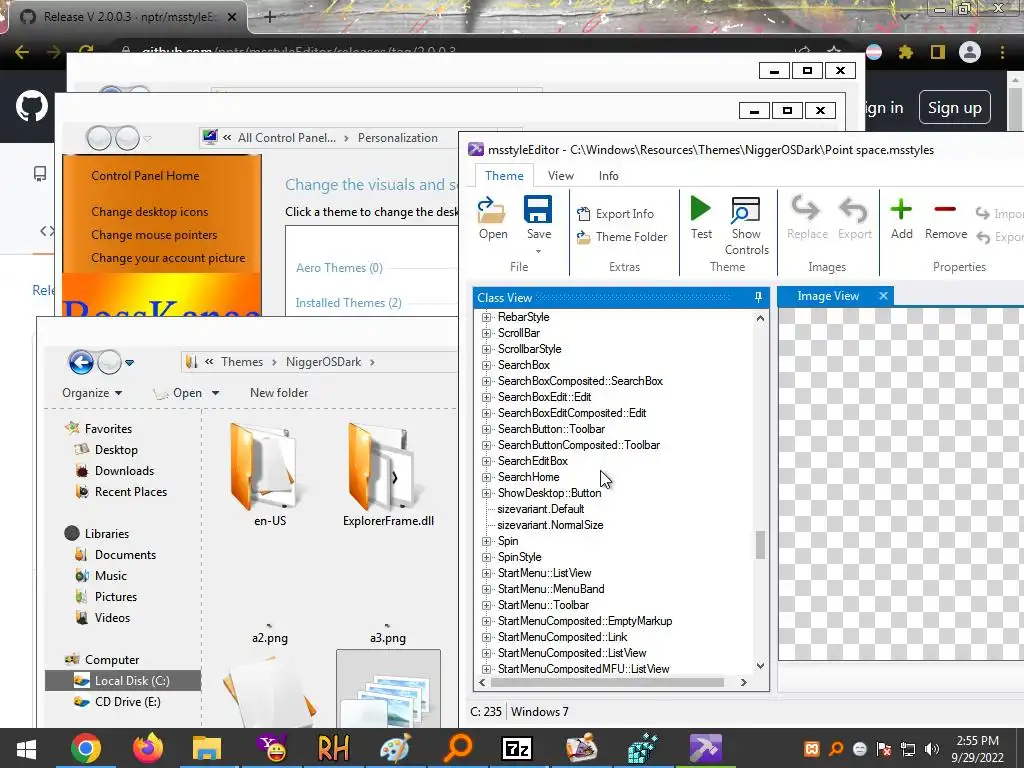Select the a3.png file
This screenshot has height=768, width=1024.
[388, 637]
